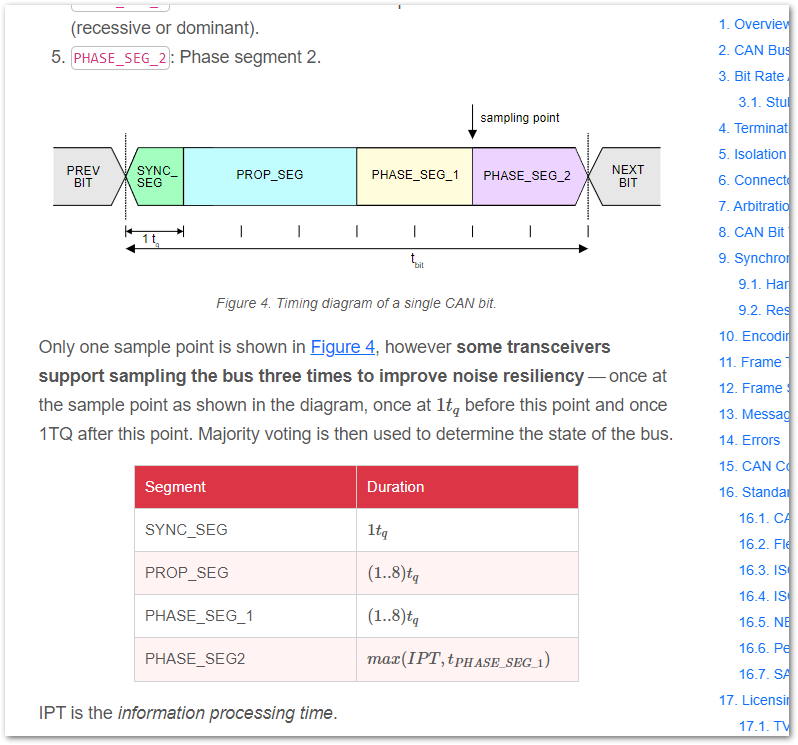Screen dimensions: 798x745
Task: Open section 9 Synchronization in the sidebar
Action: click(753, 258)
